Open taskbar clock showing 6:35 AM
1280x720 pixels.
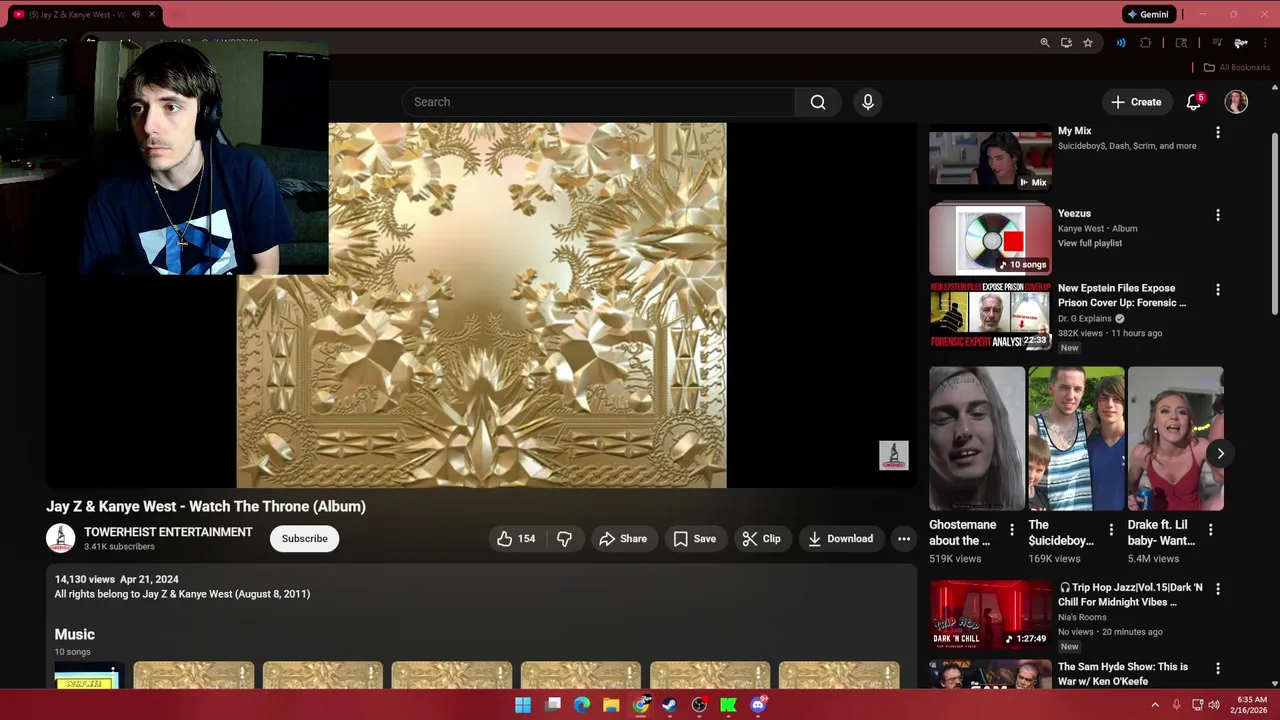pos(1251,705)
